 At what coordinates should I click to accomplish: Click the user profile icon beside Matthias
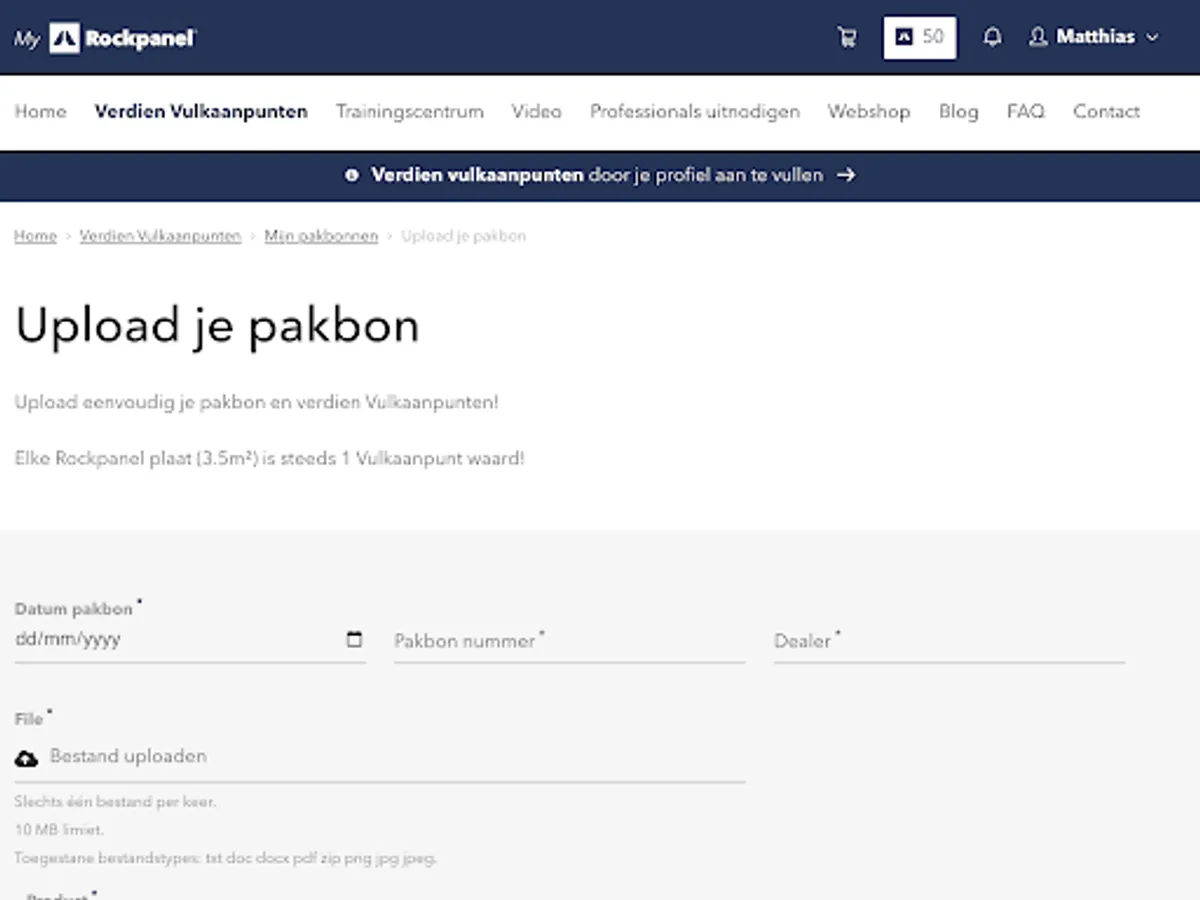(1038, 37)
